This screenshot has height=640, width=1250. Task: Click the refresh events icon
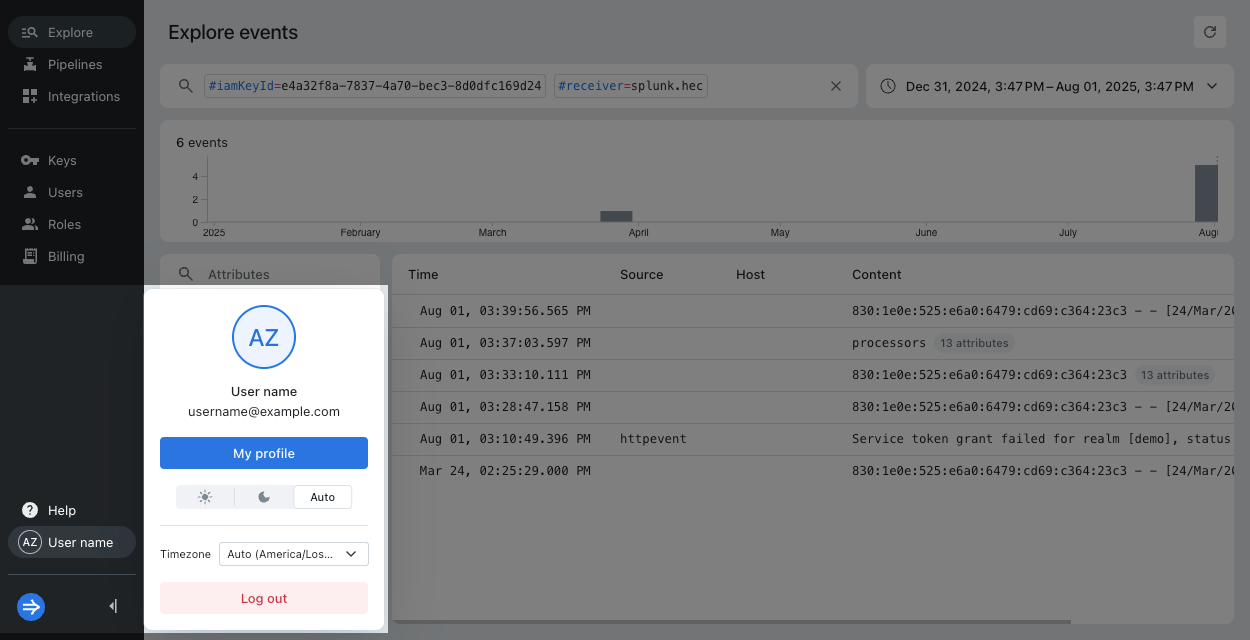click(x=1210, y=32)
